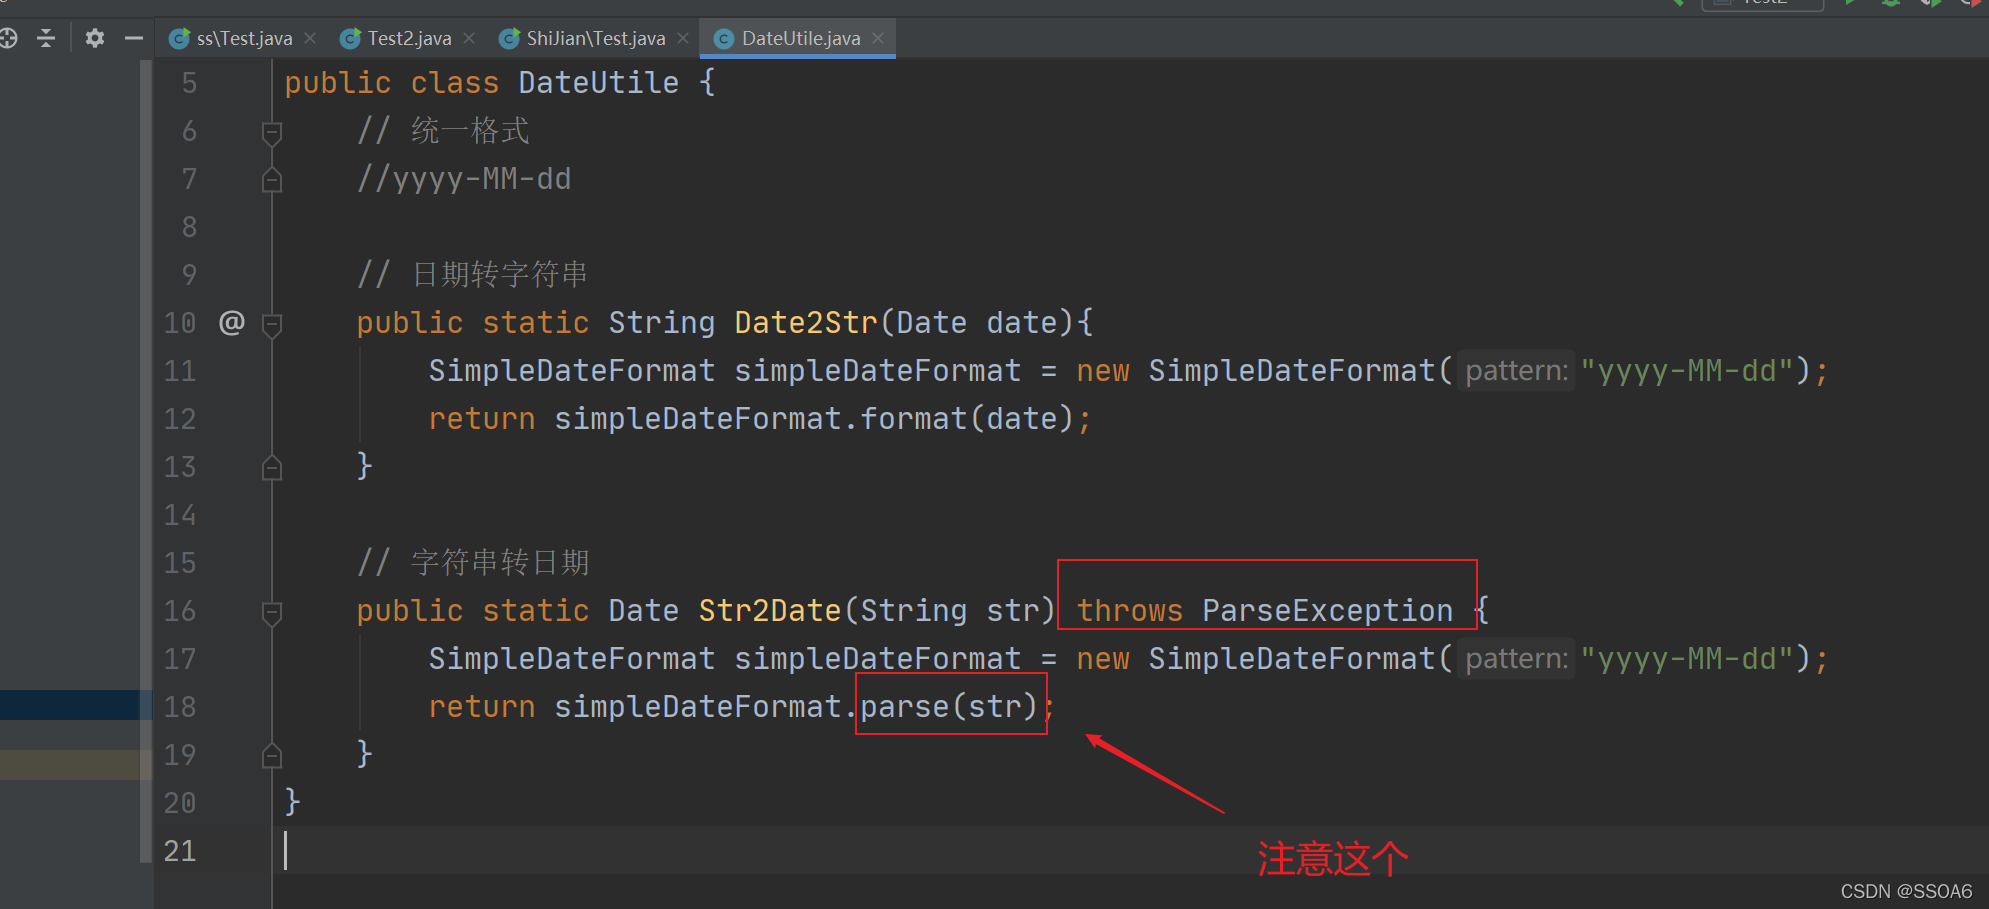This screenshot has height=909, width=1989.
Task: Click line number 14 in the gutter
Action: click(180, 515)
